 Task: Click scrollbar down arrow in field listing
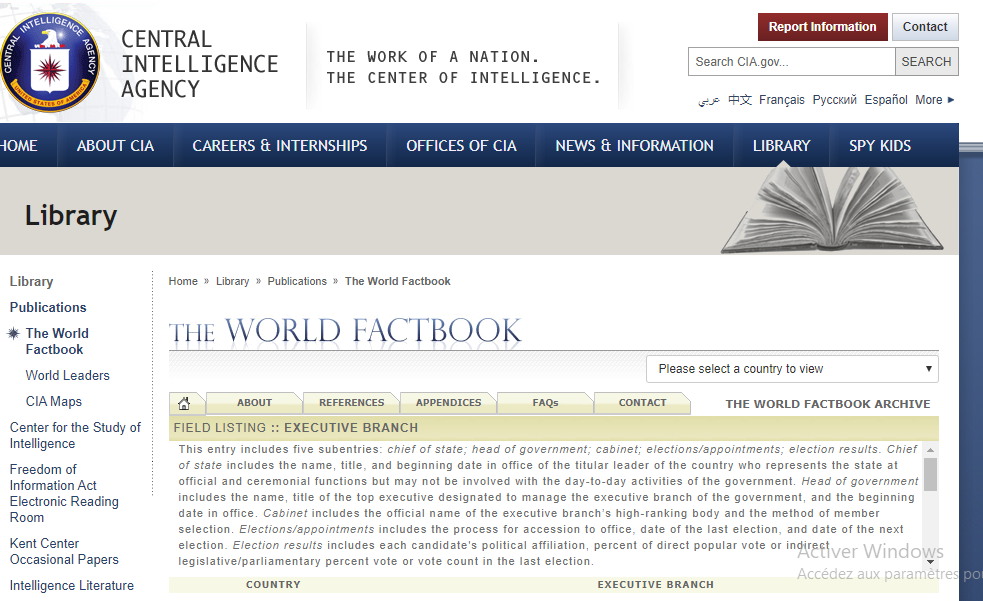tap(930, 562)
